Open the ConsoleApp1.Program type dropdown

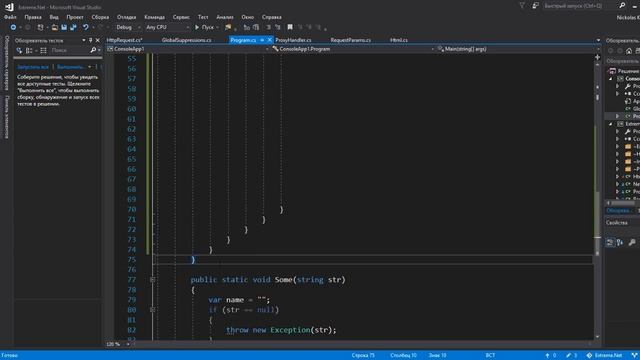tap(353, 49)
